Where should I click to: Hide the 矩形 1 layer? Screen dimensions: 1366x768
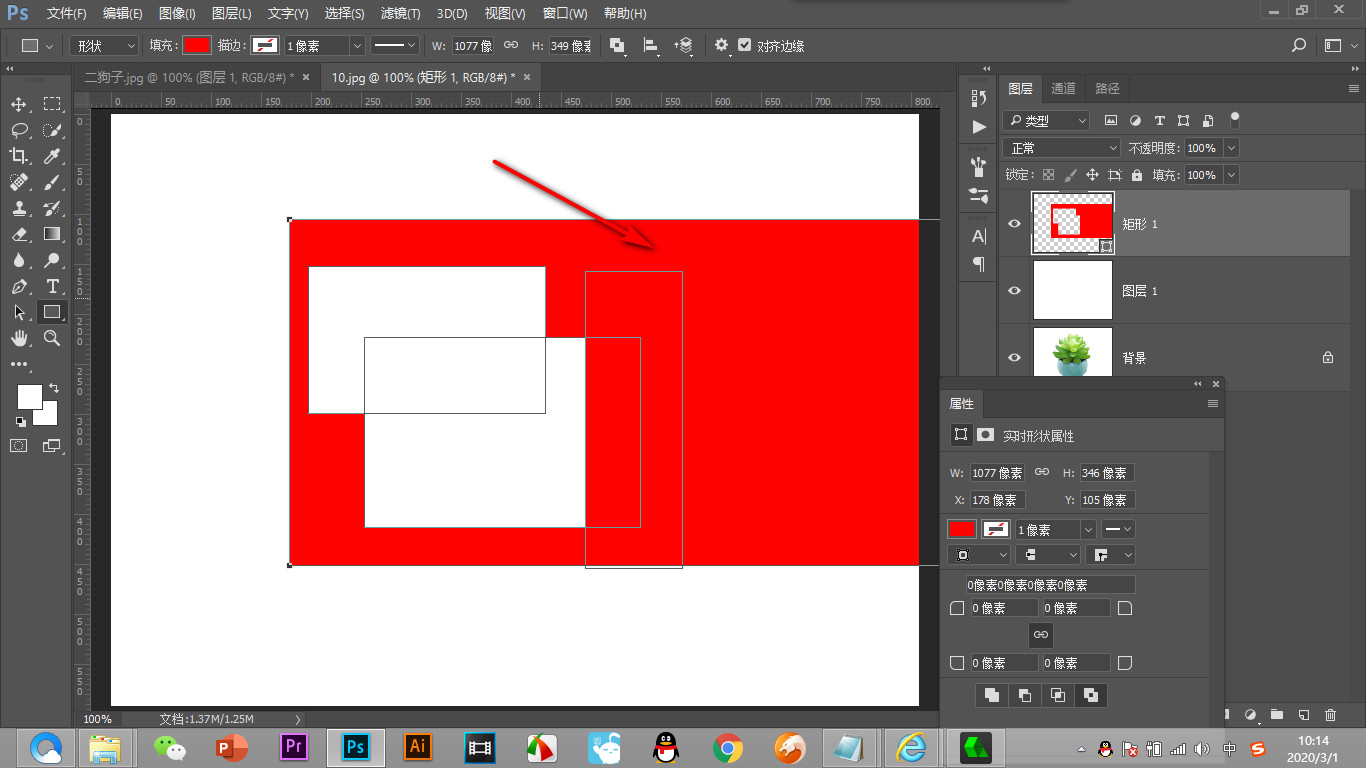click(x=1015, y=224)
